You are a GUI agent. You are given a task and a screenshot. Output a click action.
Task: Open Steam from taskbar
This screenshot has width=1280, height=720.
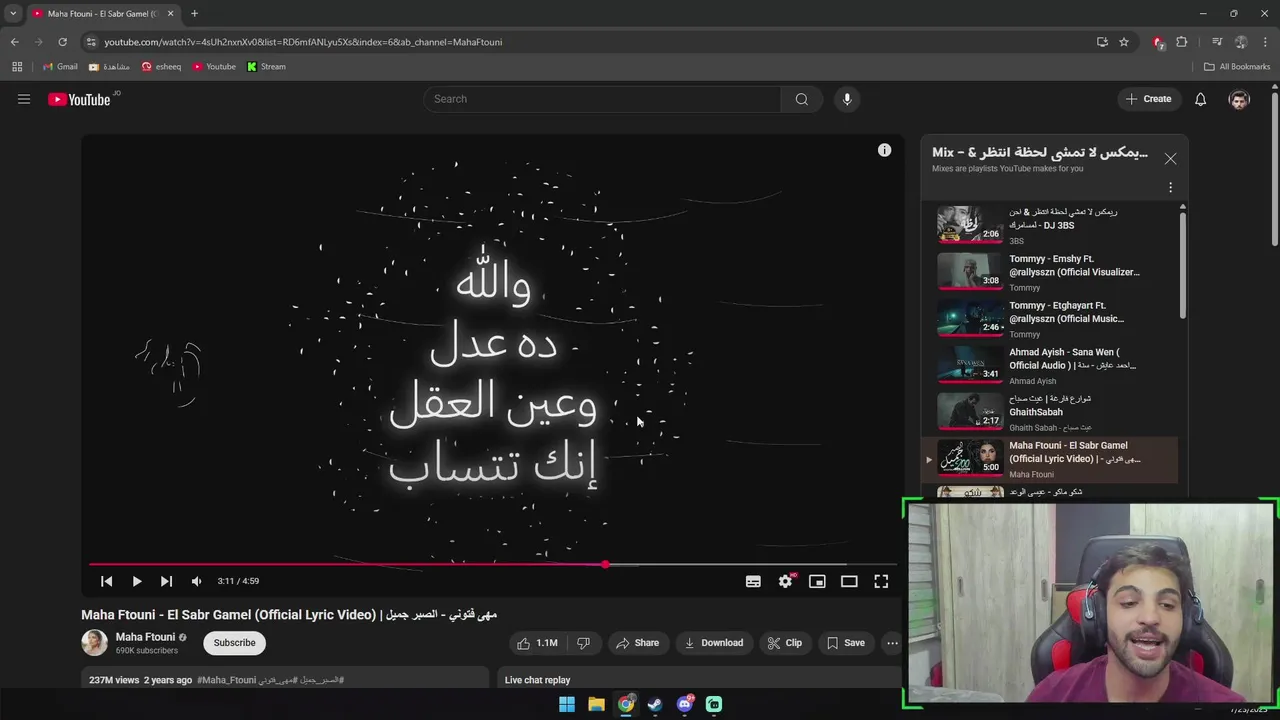coord(655,704)
